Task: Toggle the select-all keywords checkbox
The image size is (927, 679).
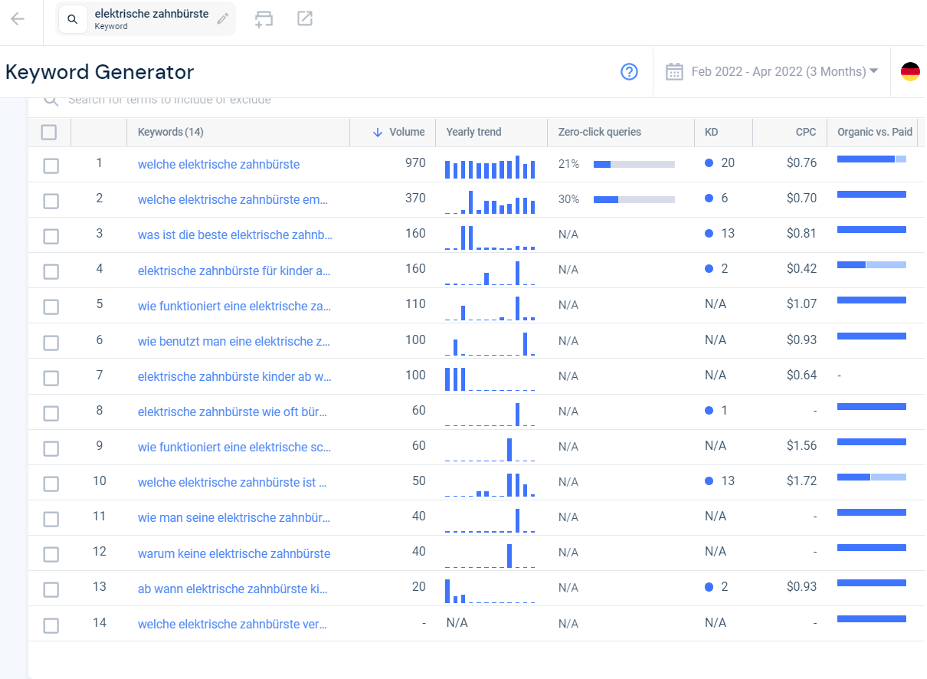Action: coord(49,132)
